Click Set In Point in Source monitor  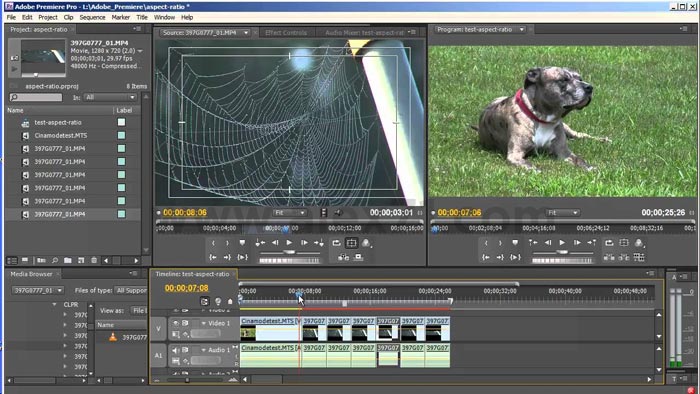tap(213, 243)
